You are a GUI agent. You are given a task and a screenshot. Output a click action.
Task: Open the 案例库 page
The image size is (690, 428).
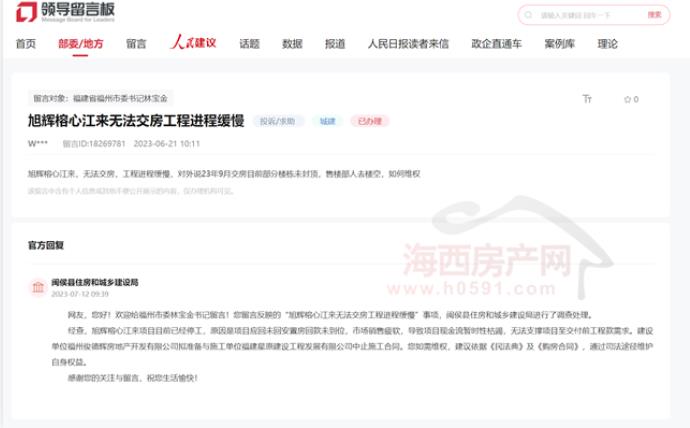[559, 44]
